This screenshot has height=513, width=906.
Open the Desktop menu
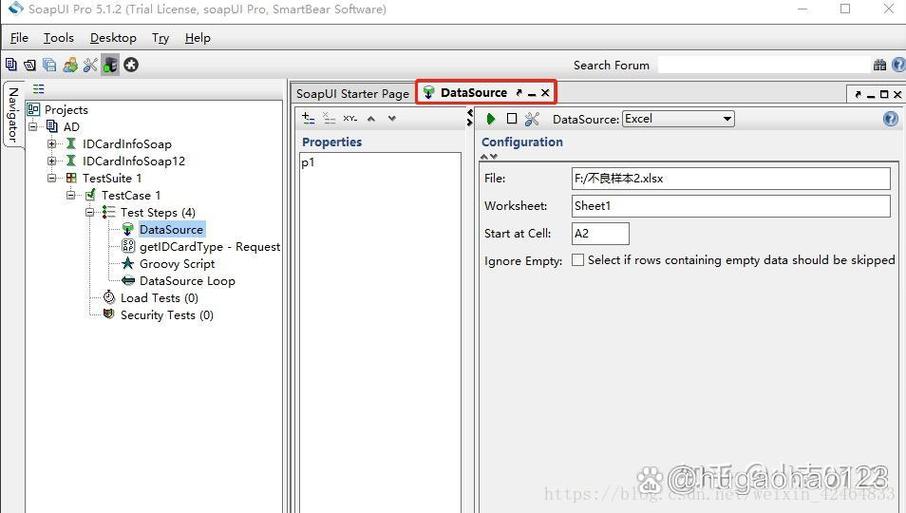pyautogui.click(x=113, y=38)
